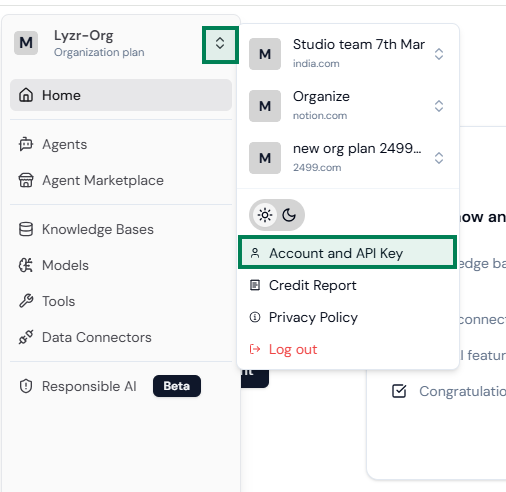Tick the Congratulations checklist checkbox
The height and width of the screenshot is (492, 506).
tap(399, 391)
